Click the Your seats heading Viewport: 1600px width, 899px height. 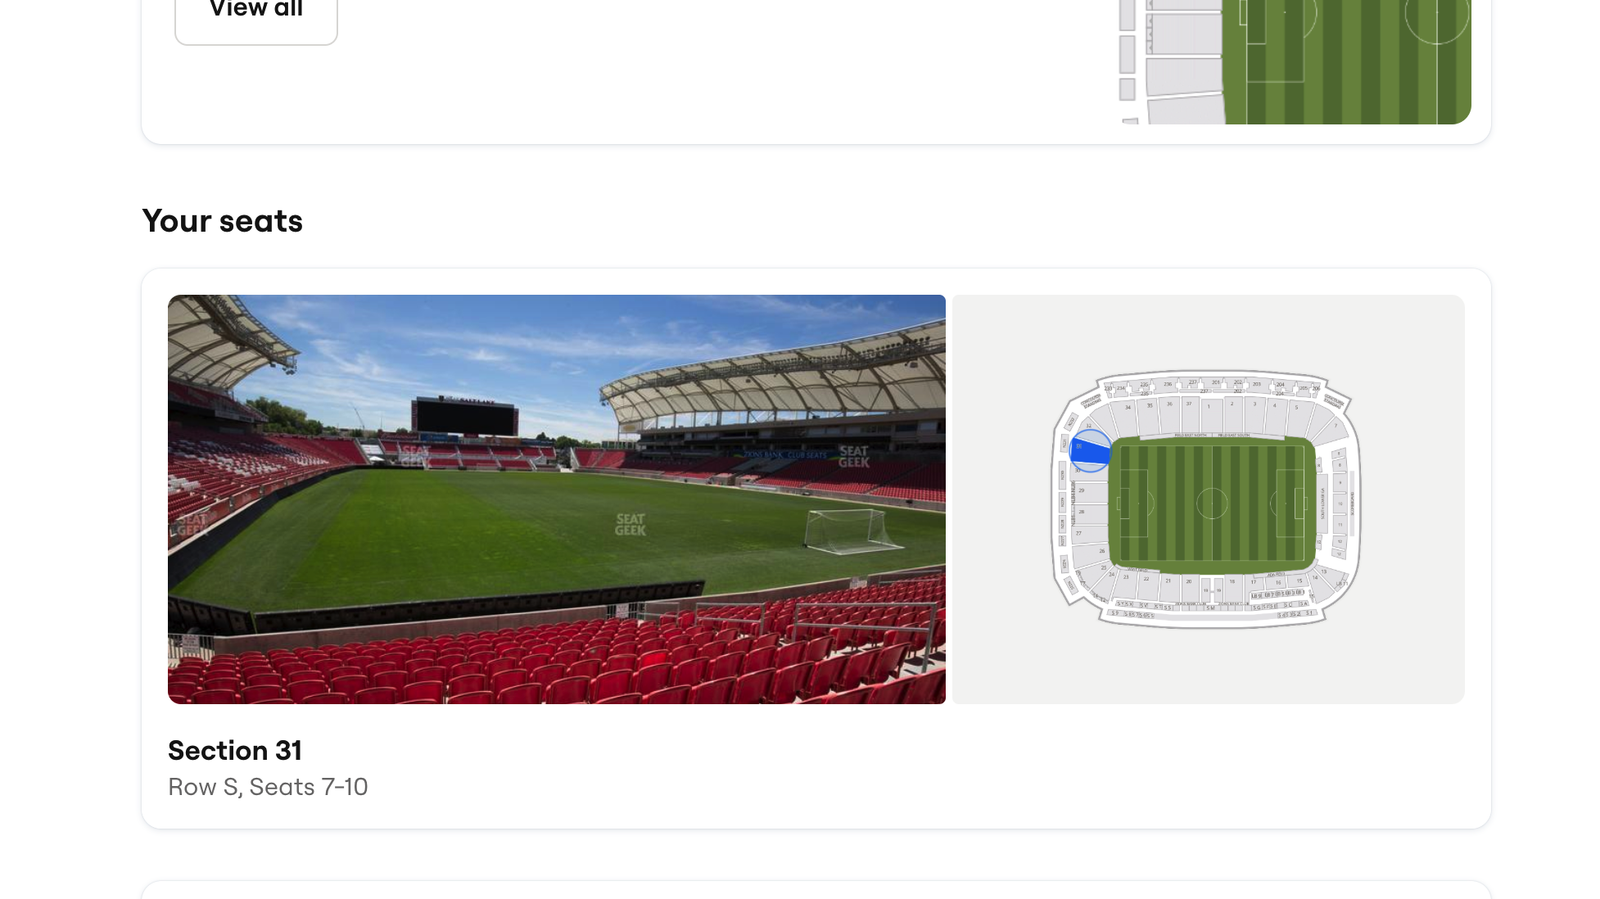pyautogui.click(x=222, y=221)
